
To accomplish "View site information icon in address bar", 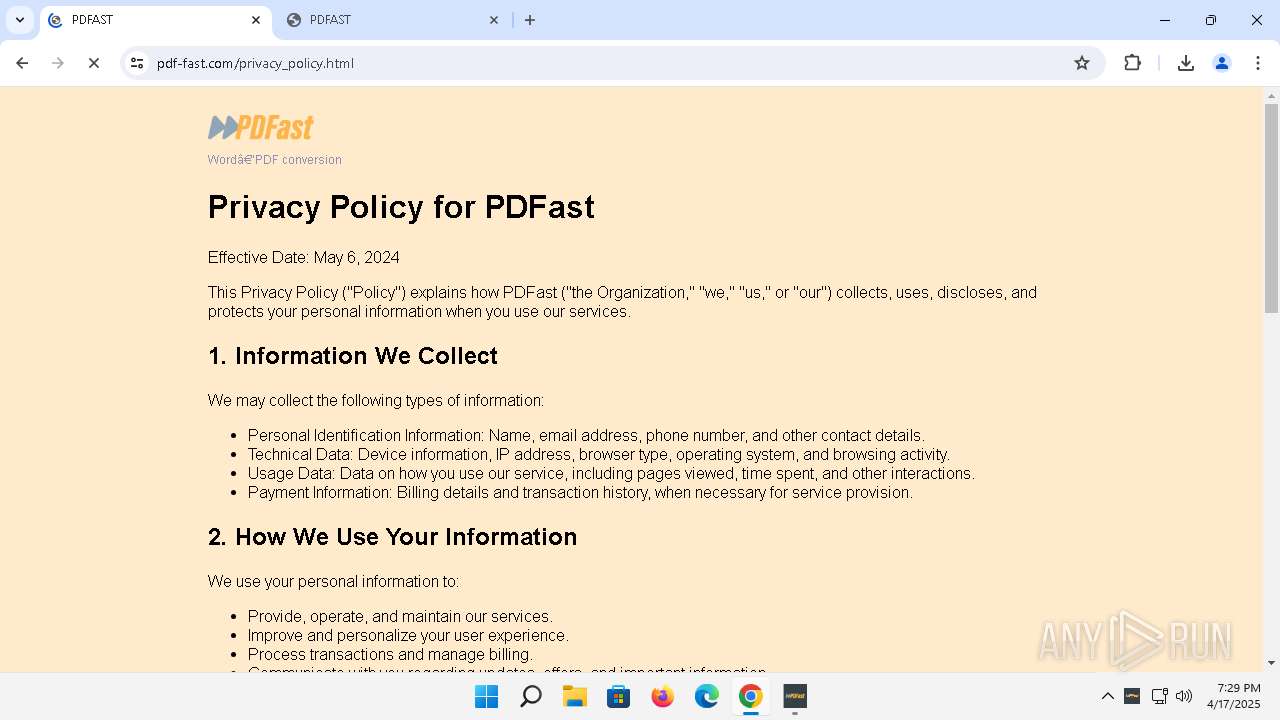I will (138, 63).
